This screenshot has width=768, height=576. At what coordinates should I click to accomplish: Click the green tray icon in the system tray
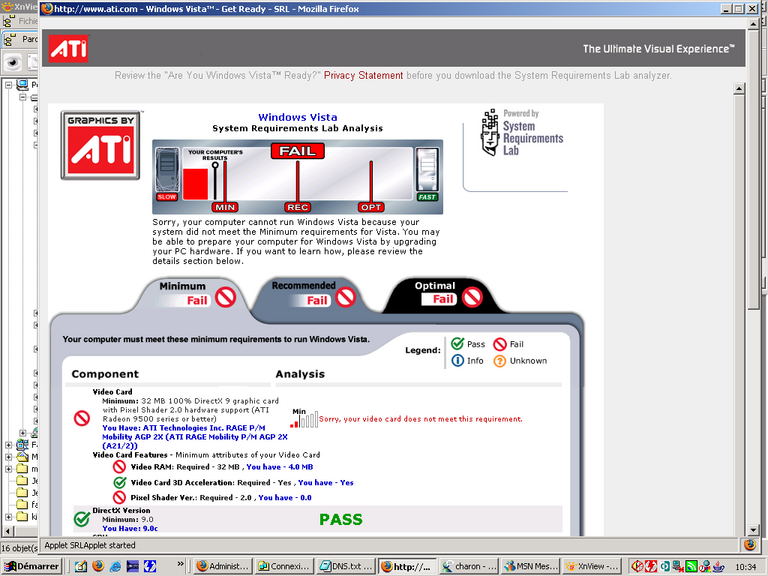pos(691,566)
